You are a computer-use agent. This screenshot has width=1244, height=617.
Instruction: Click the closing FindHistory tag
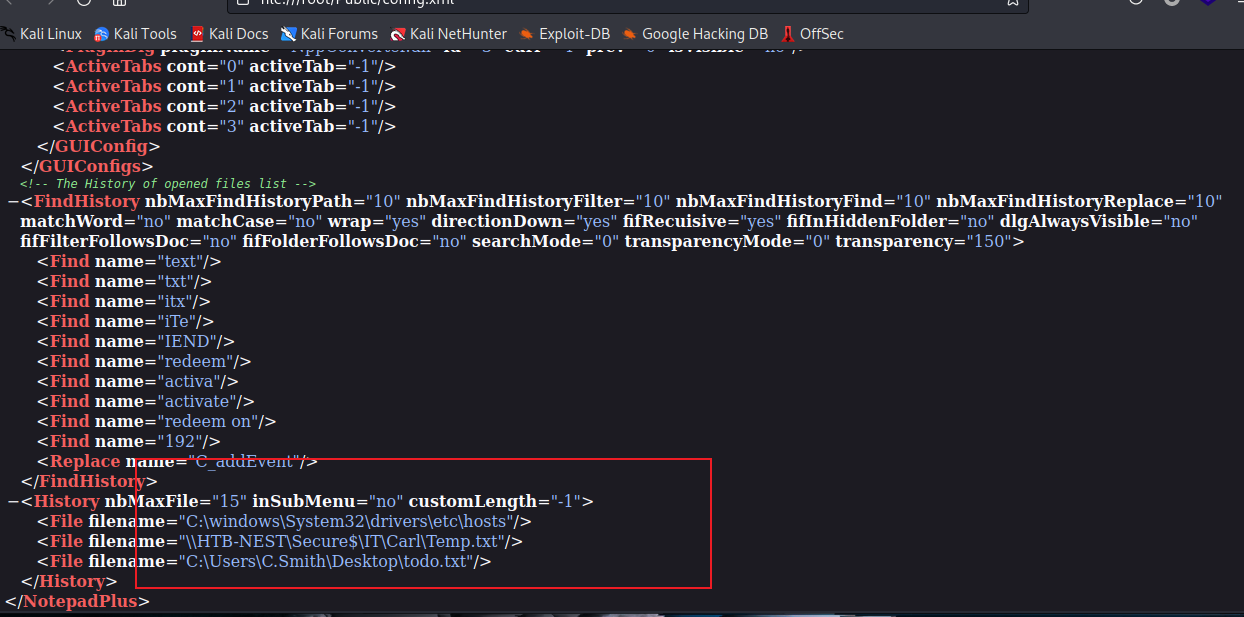pyautogui.click(x=89, y=481)
